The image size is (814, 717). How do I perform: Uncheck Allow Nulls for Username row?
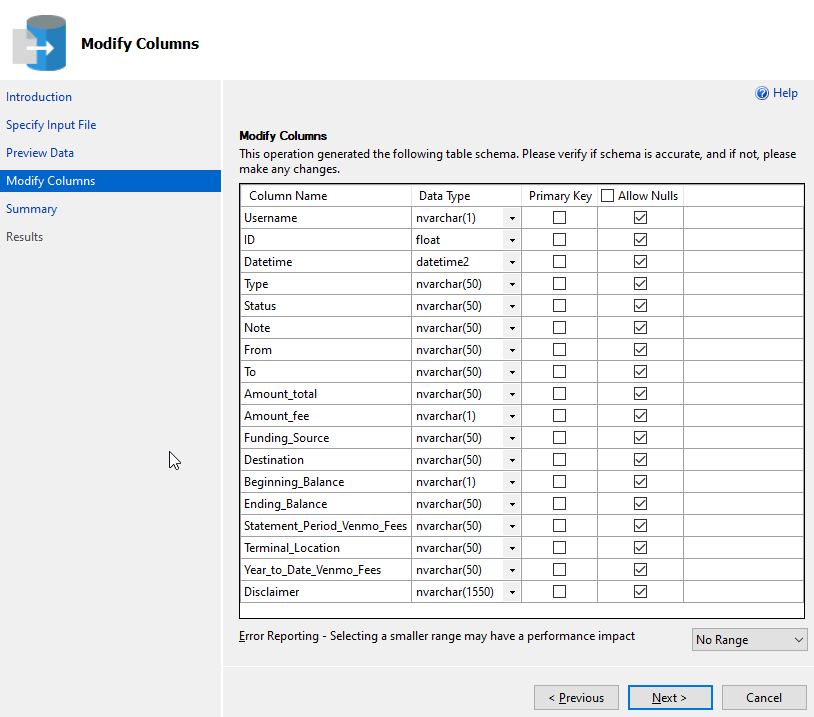tap(641, 218)
